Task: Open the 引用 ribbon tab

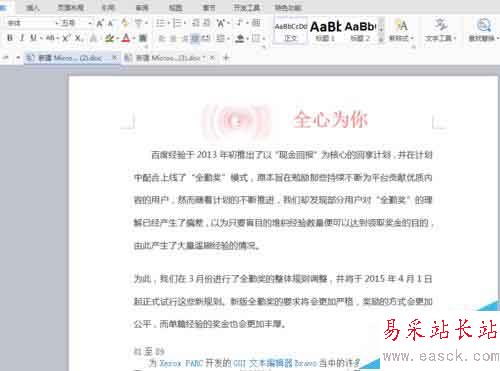Action: point(108,7)
